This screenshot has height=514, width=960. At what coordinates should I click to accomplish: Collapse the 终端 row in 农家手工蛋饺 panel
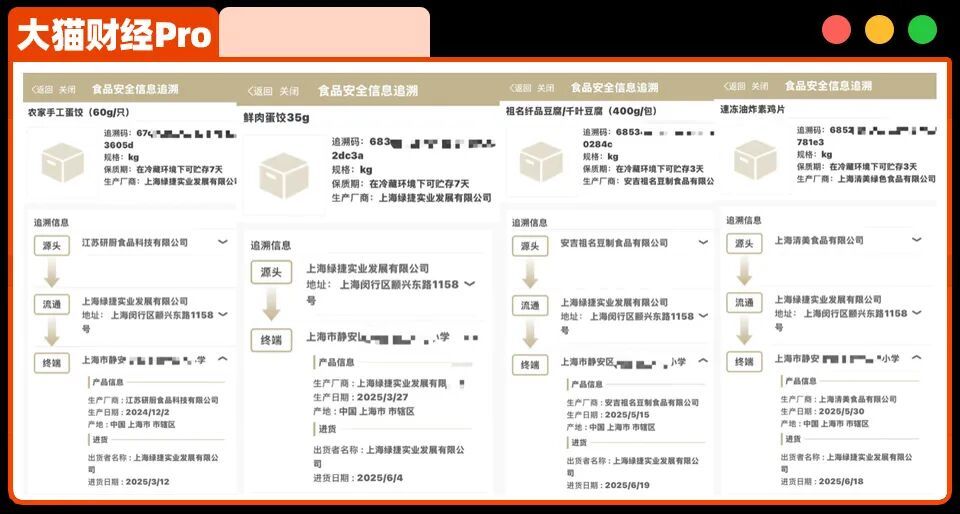tap(223, 359)
